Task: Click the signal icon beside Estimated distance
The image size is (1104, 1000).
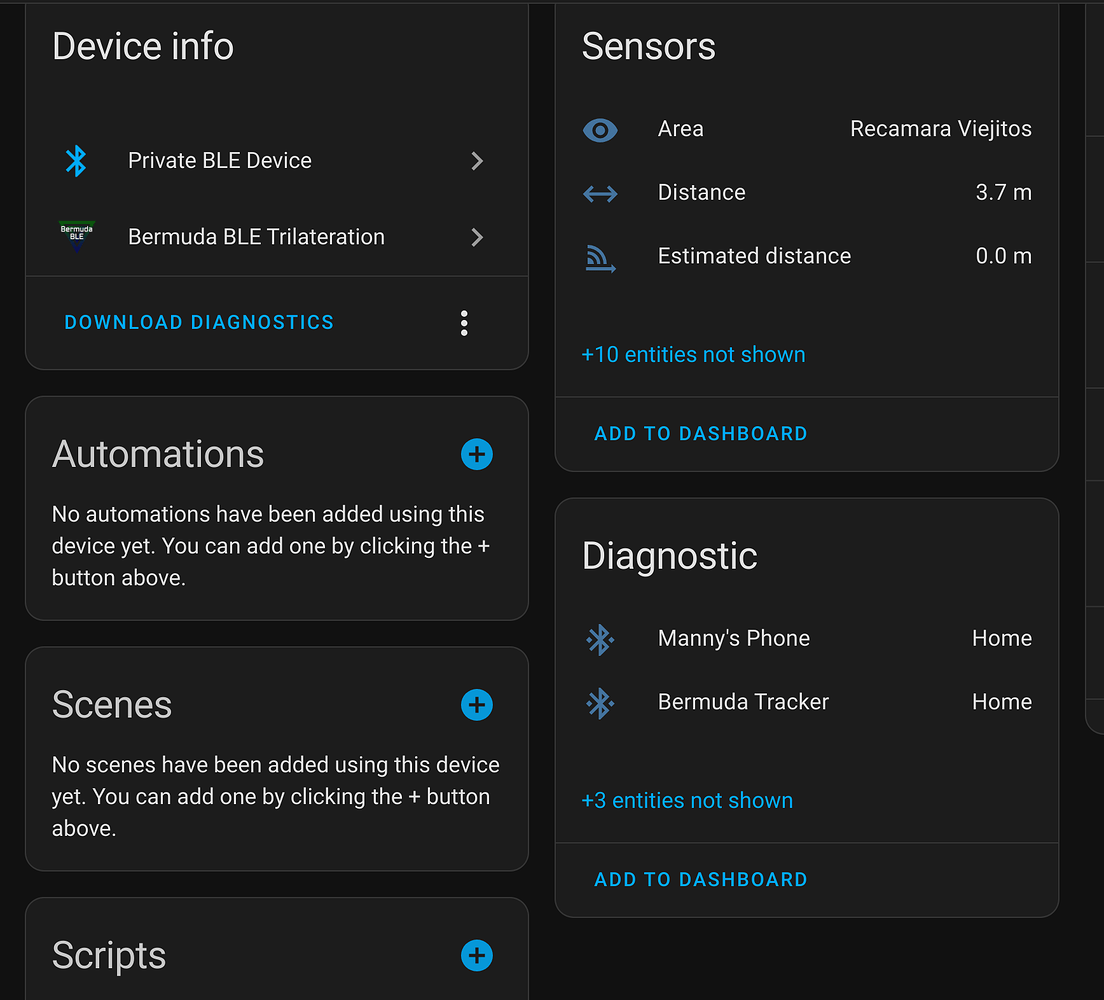Action: (x=600, y=258)
